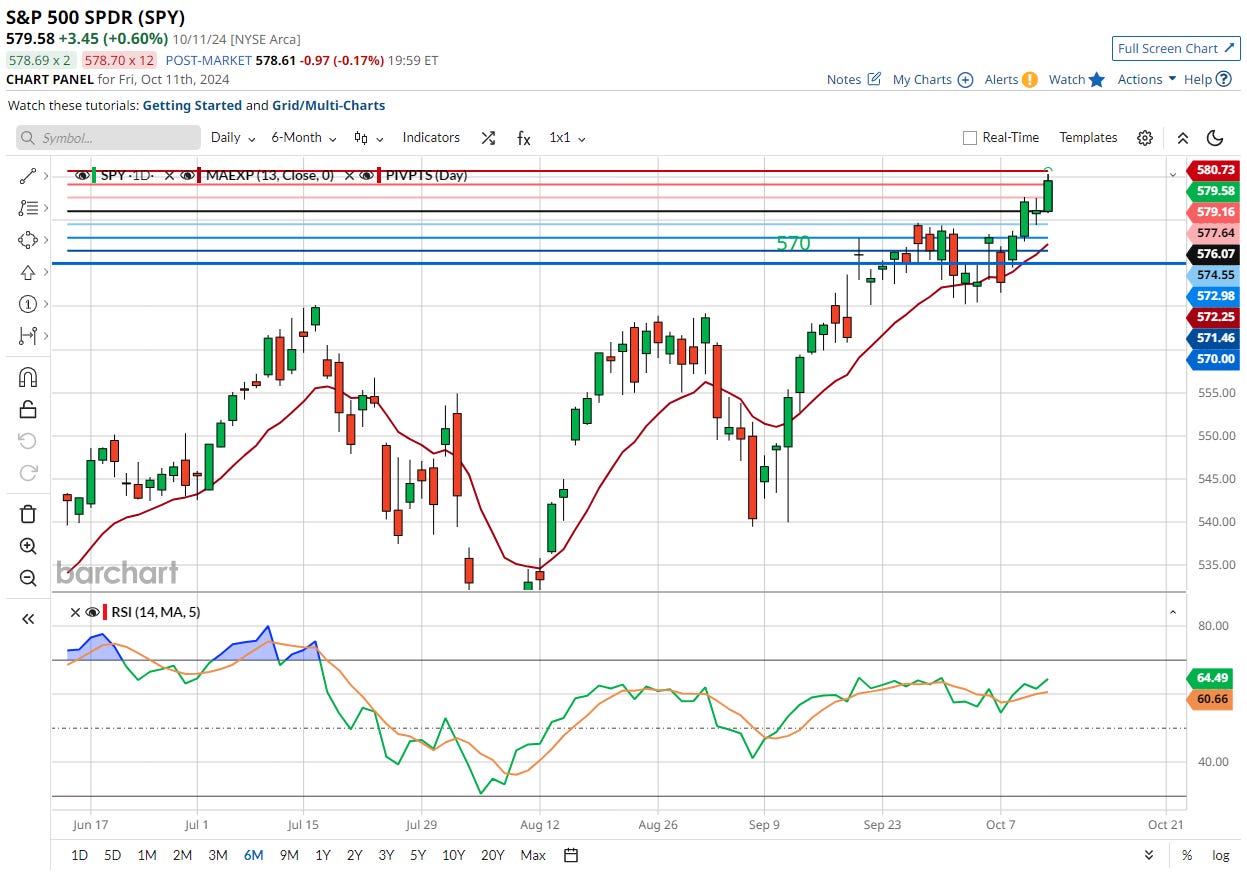Select the trend line drawing tool
This screenshot has width=1247, height=878.
coord(27,176)
